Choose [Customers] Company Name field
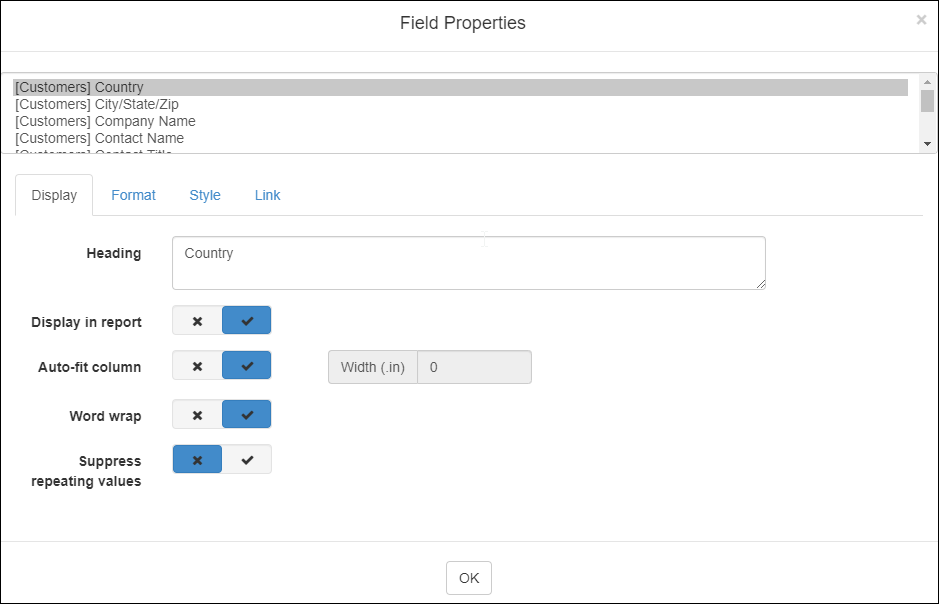 (105, 121)
